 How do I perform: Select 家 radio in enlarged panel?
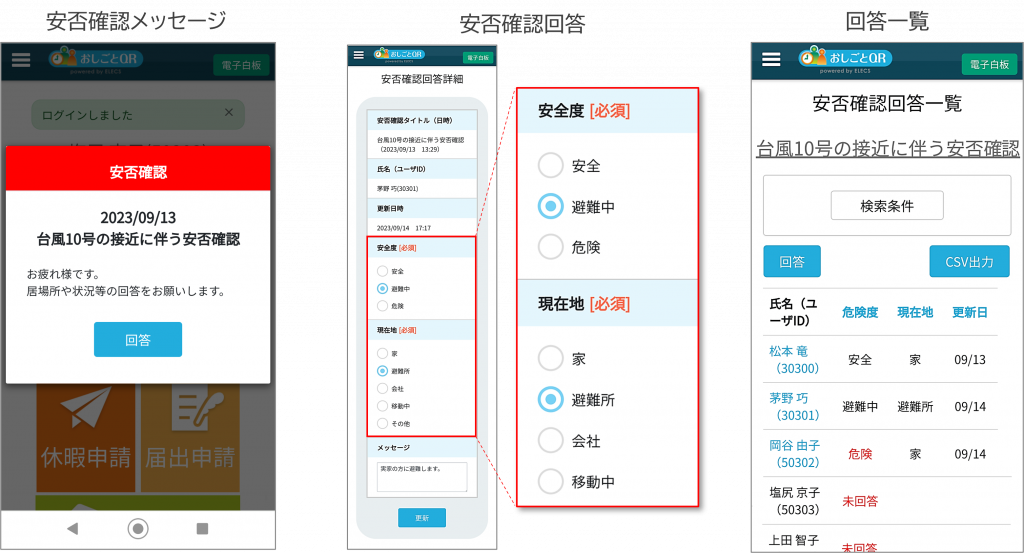(551, 358)
